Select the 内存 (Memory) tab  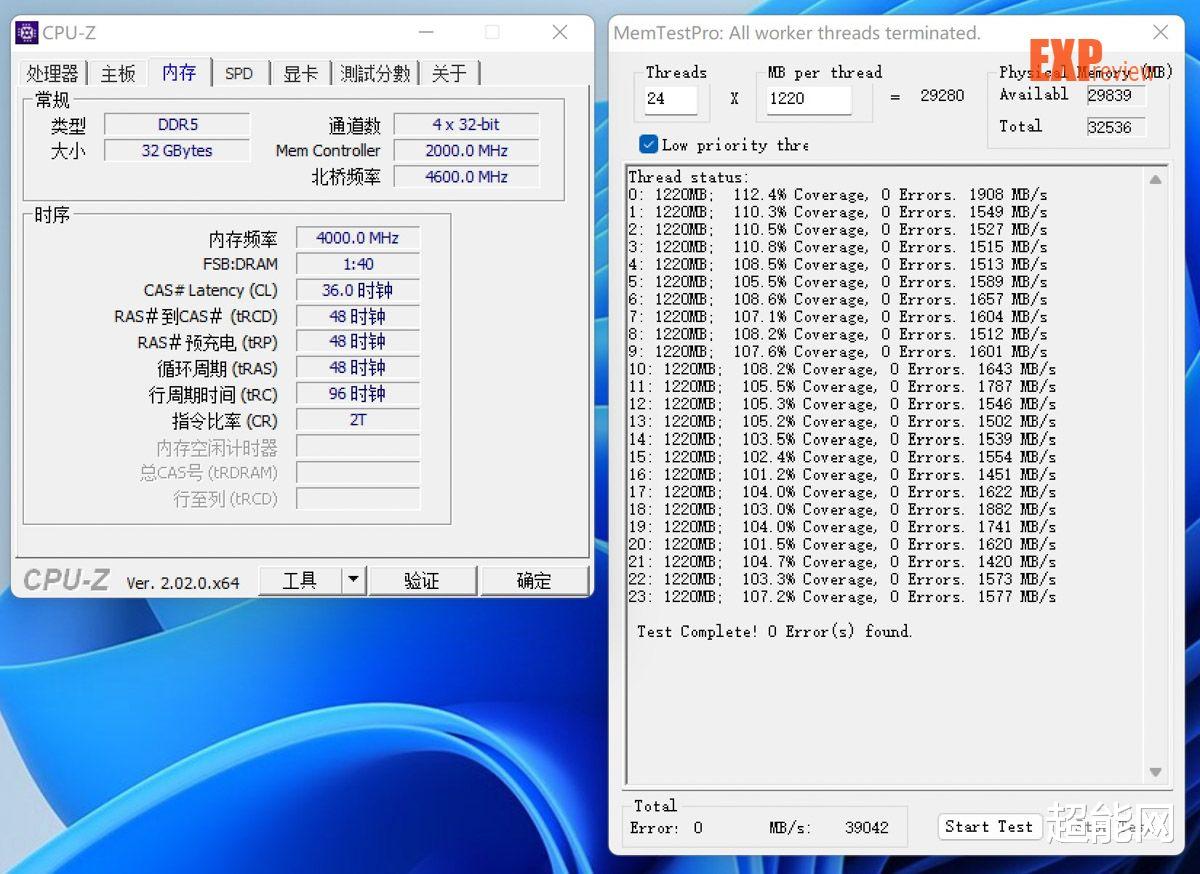(x=178, y=72)
